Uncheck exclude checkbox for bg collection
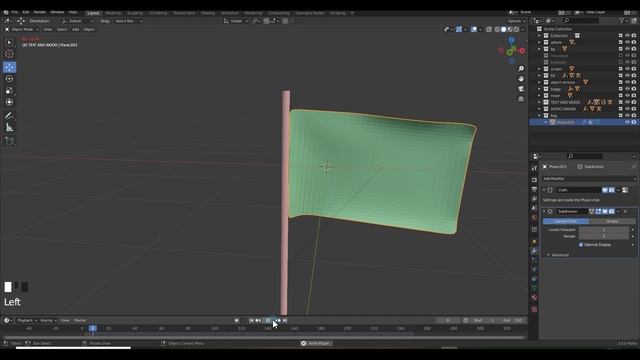Screen dimensions: 640x360 pos(621,49)
